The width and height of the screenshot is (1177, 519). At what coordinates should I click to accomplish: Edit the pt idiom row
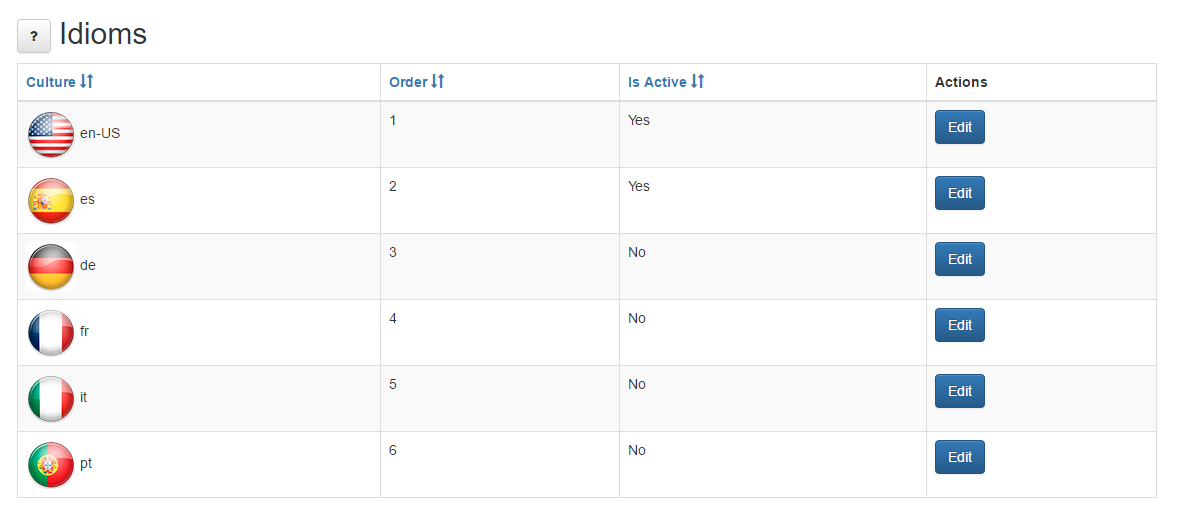pos(959,457)
